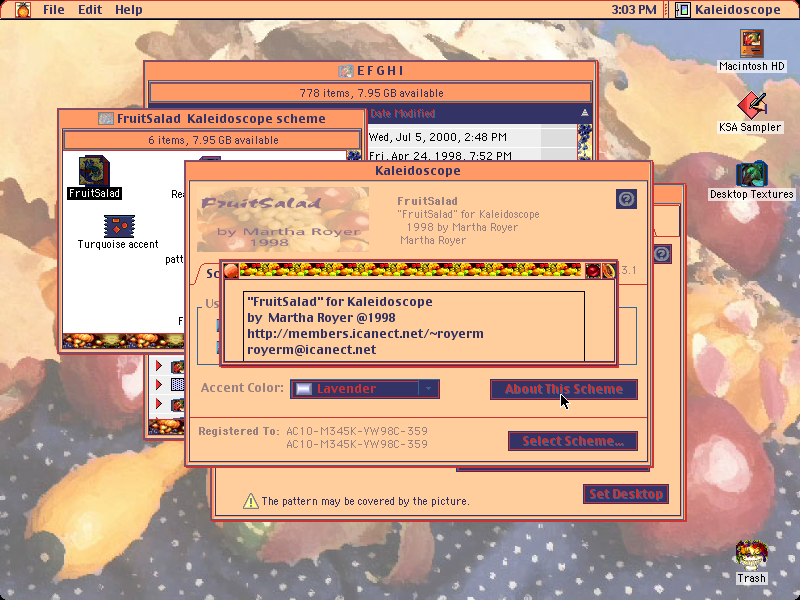Click the Lavender color swatch in Accent Color
The width and height of the screenshot is (800, 600).
[304, 389]
